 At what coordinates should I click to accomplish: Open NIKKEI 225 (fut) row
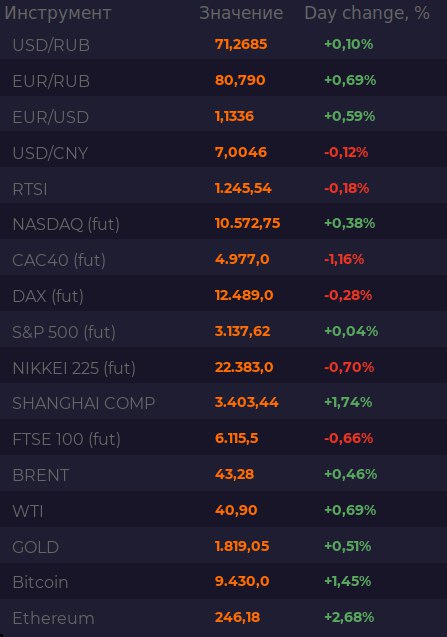(x=224, y=368)
